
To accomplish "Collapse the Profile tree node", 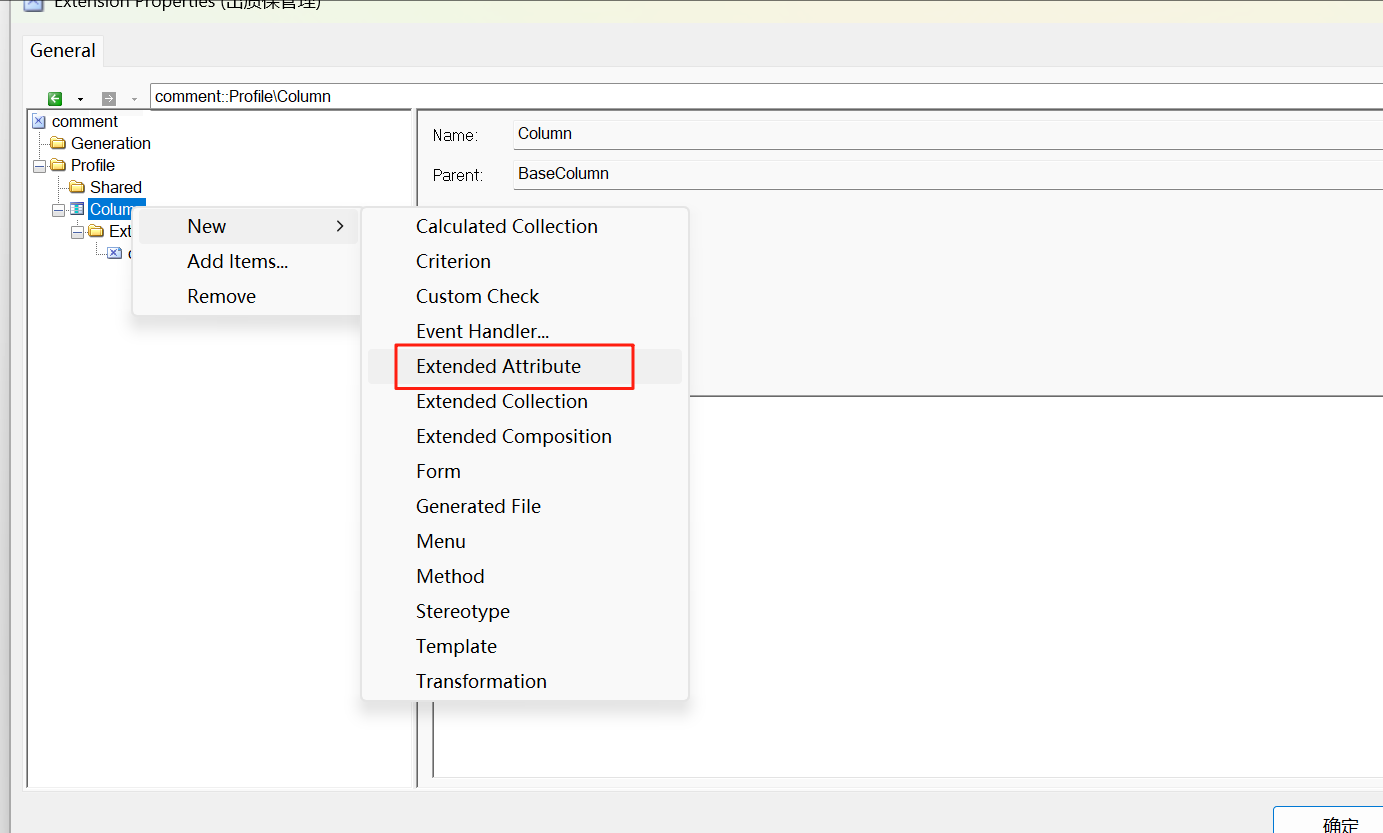I will 39,165.
